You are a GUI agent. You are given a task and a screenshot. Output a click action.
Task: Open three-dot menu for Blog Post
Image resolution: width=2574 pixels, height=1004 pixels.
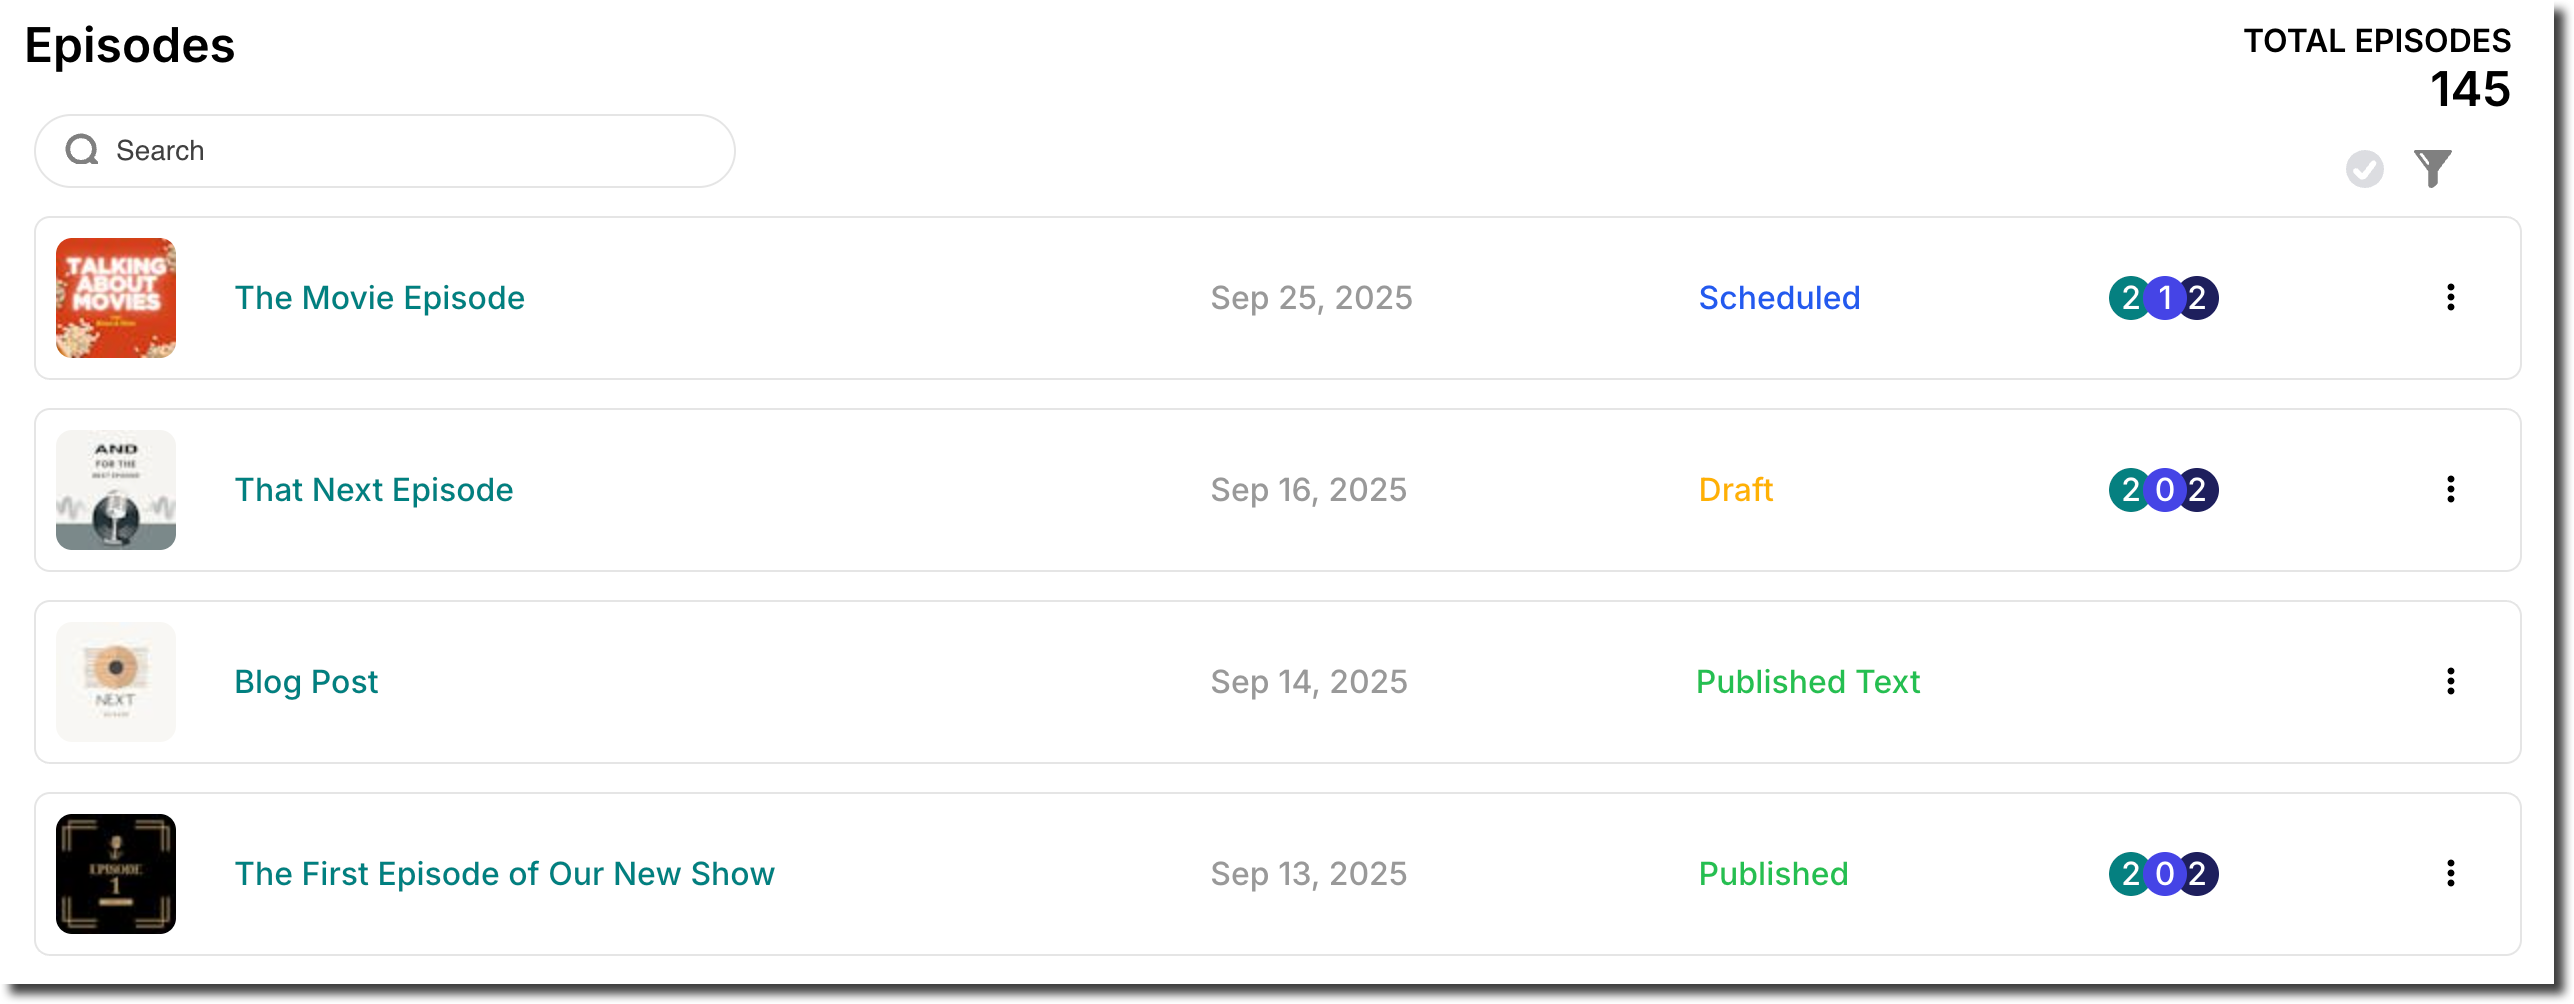2450,681
